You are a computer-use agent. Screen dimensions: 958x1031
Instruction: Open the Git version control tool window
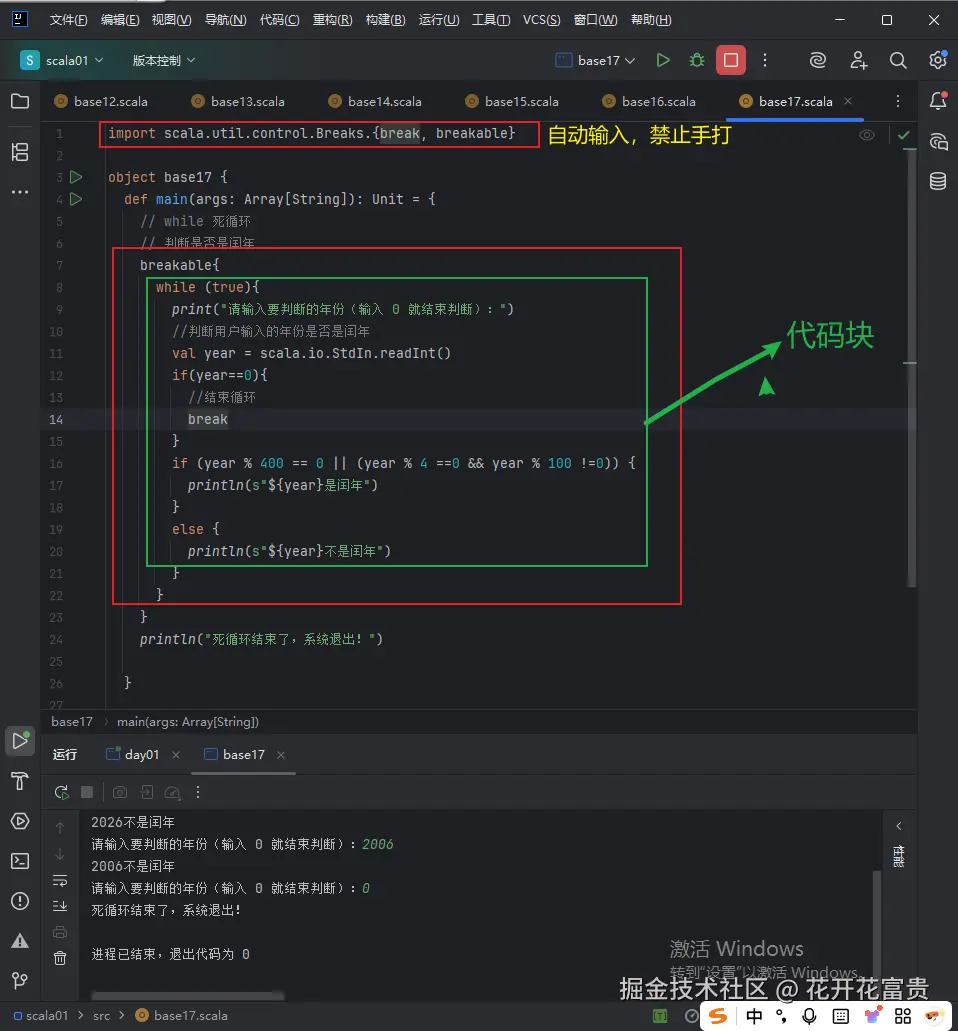(20, 980)
